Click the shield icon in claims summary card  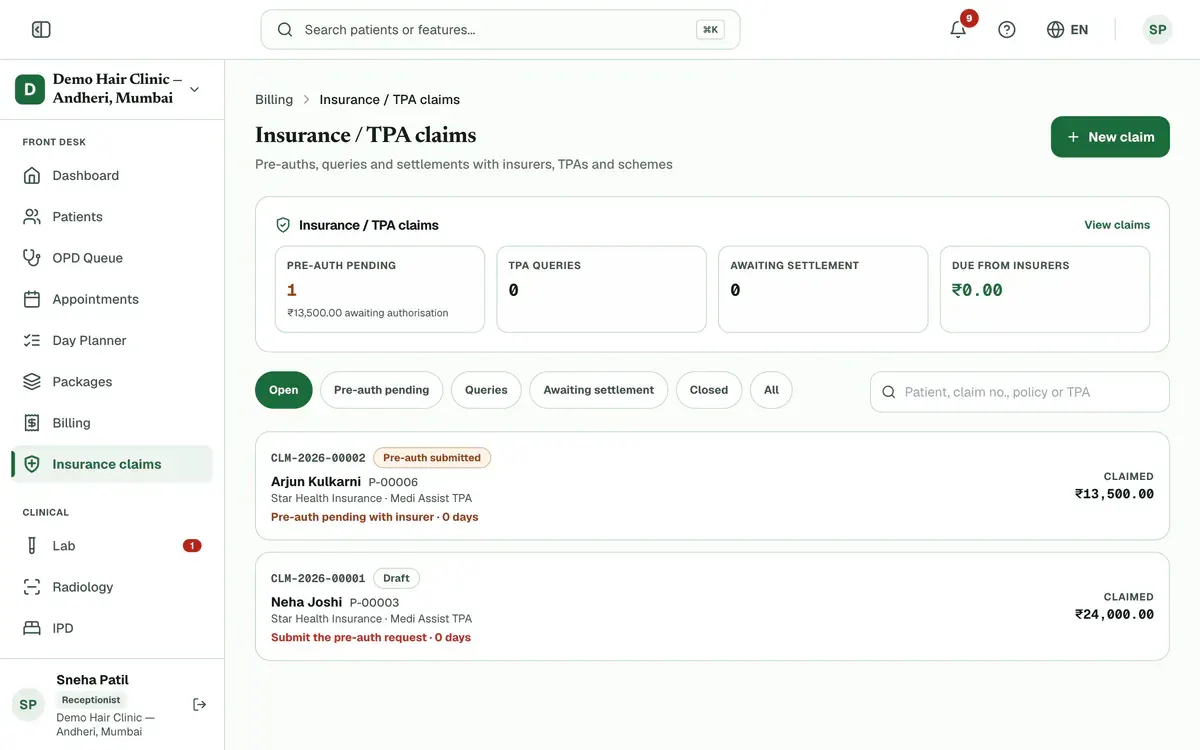click(x=283, y=225)
